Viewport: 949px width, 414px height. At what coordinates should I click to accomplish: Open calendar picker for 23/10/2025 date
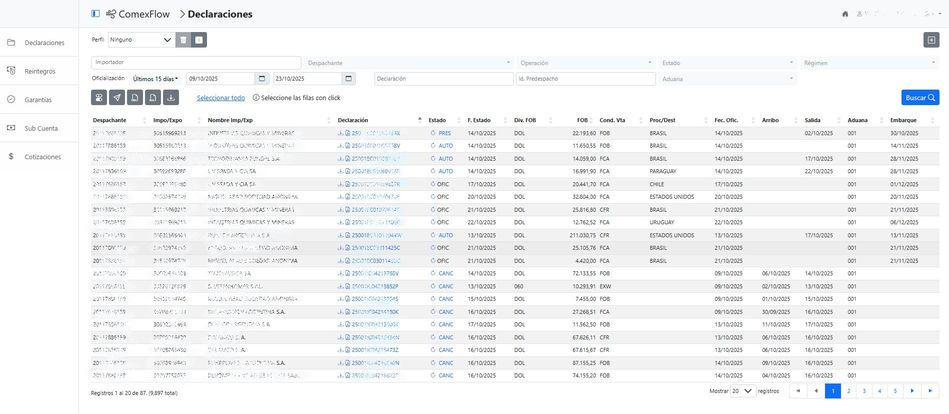point(348,78)
